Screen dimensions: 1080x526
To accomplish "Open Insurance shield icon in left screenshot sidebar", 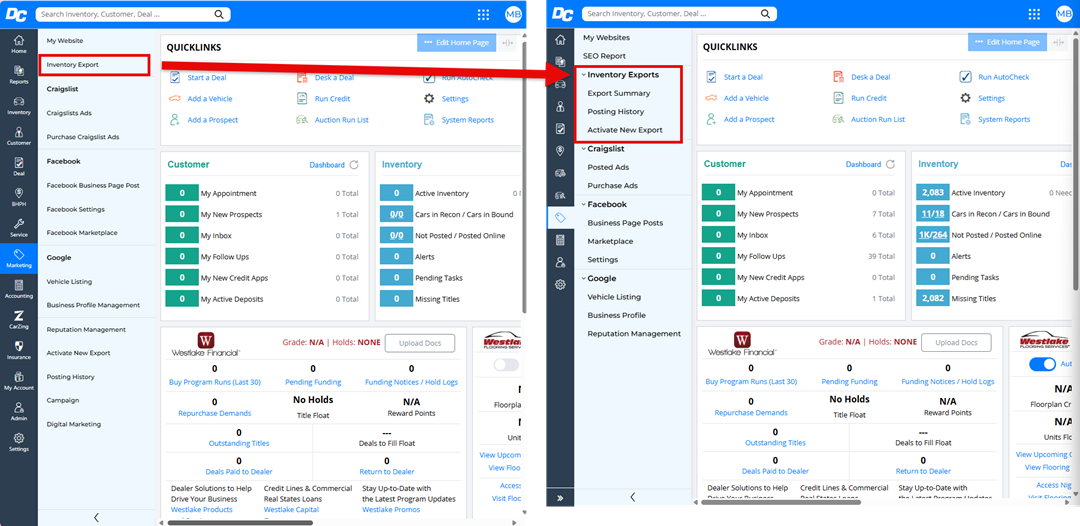I will [19, 350].
